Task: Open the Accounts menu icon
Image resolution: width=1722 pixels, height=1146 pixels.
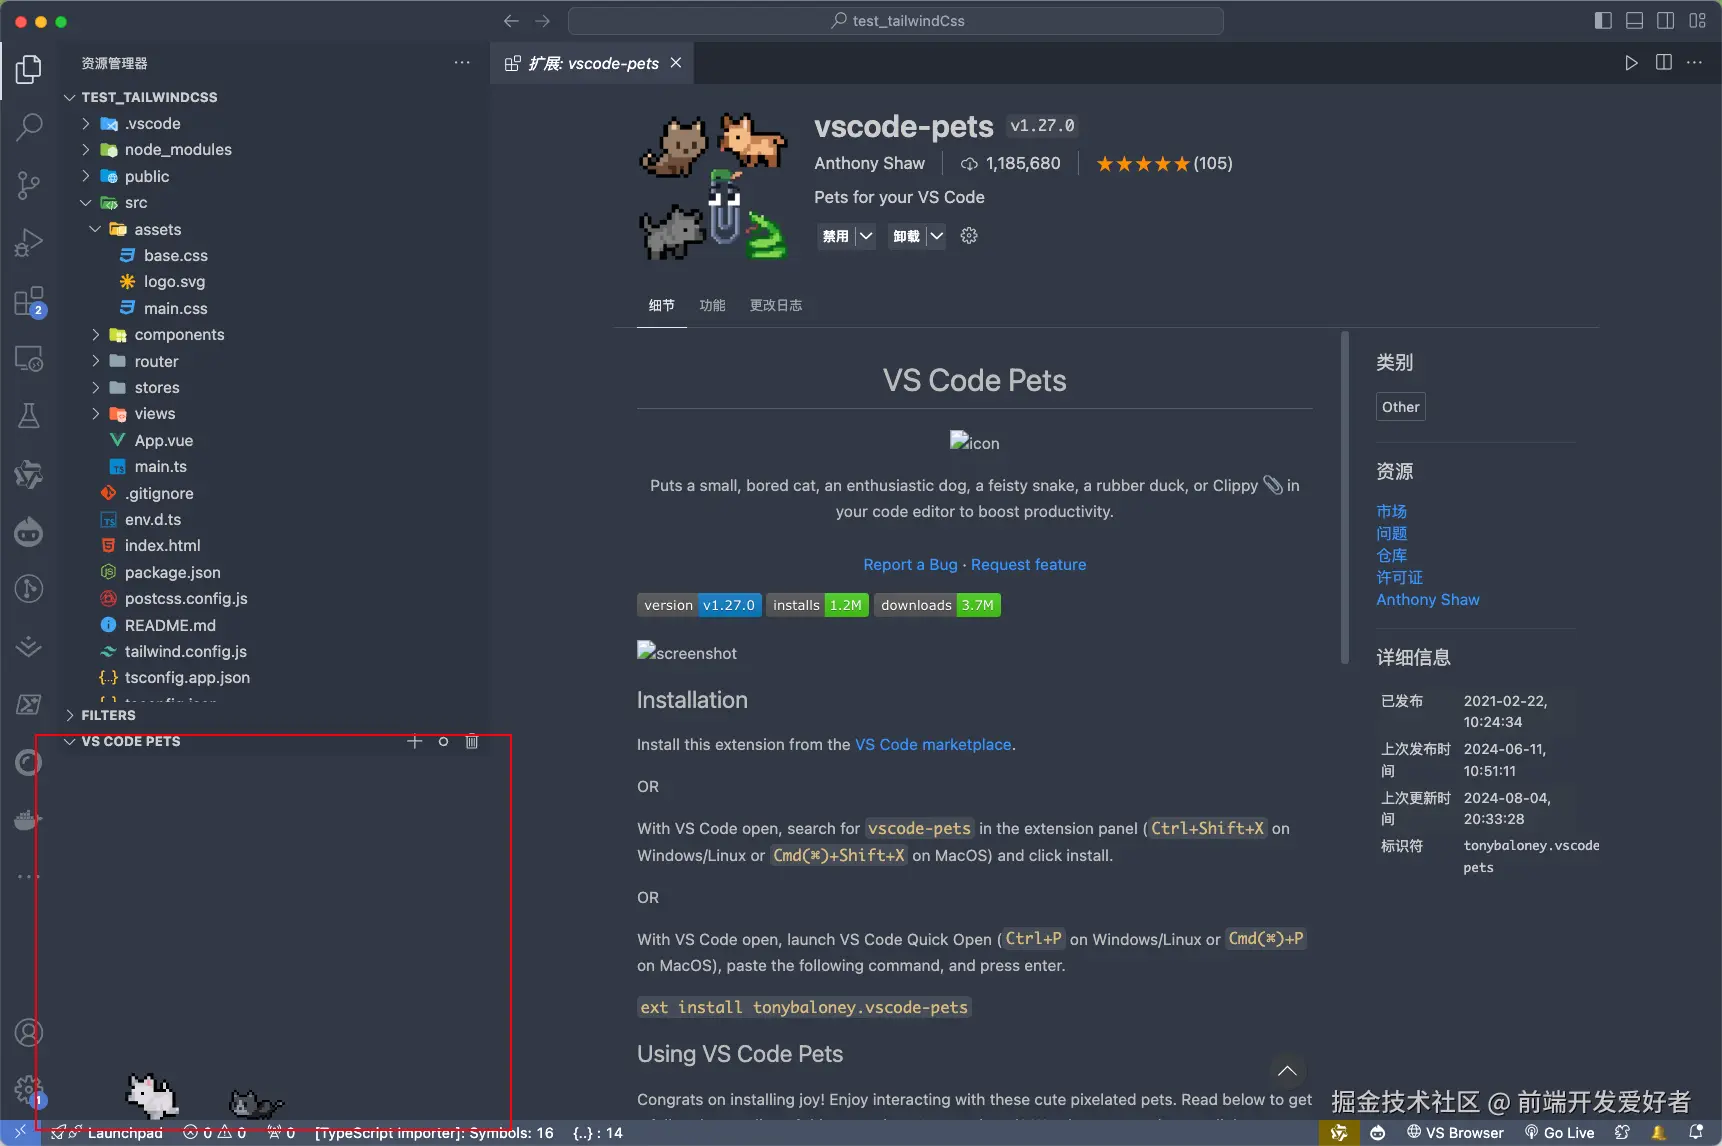Action: click(x=29, y=1032)
